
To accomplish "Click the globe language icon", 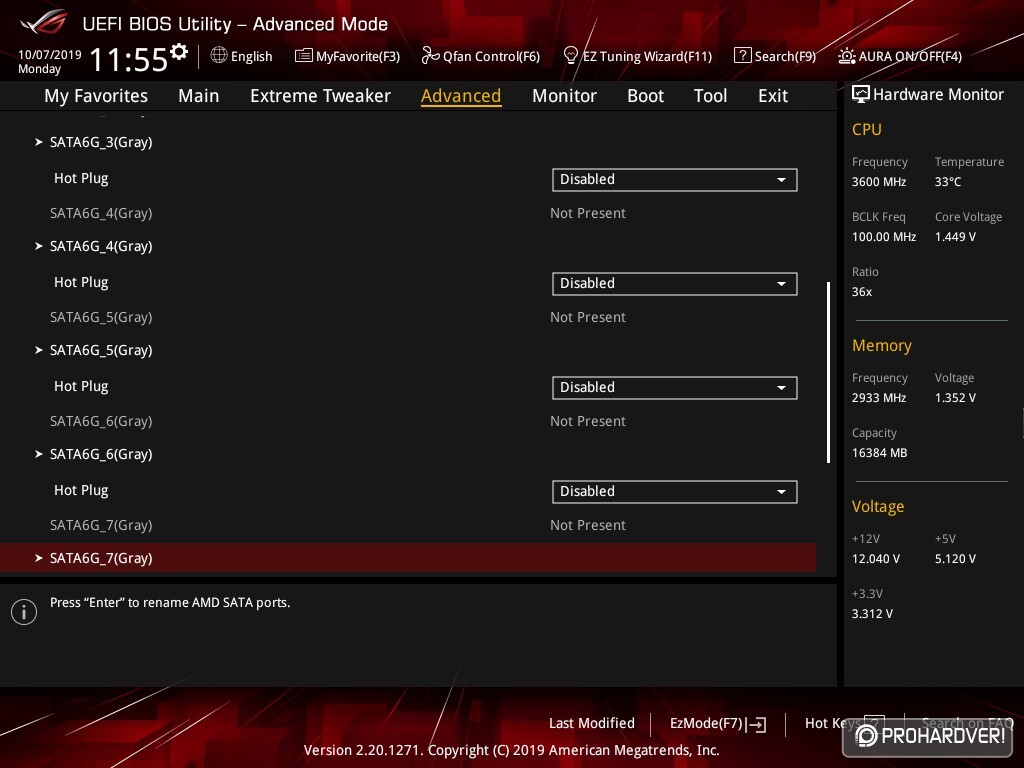I will pyautogui.click(x=219, y=56).
